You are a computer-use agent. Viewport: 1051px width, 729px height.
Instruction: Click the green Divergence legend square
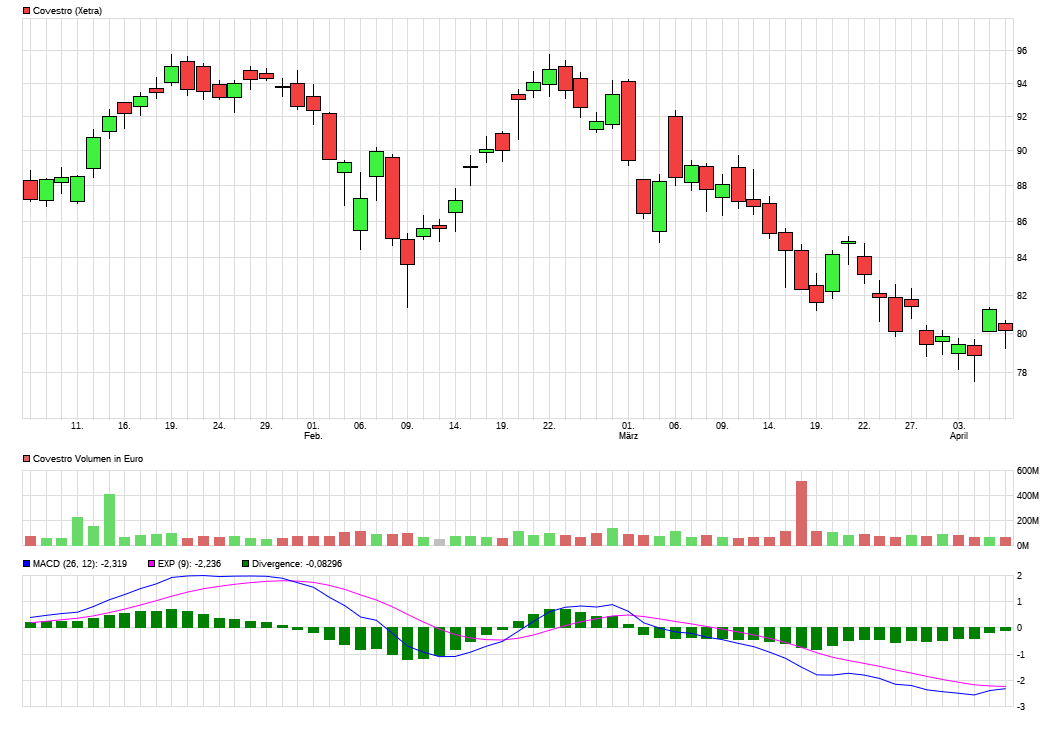point(246,564)
